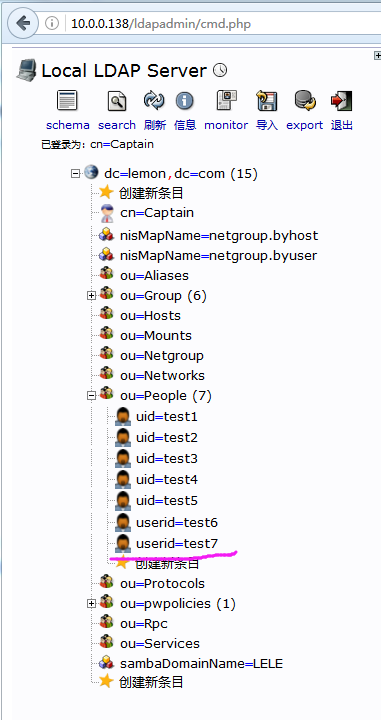381x720 pixels.
Task: Click the ou=Services group icon
Action: point(106,642)
